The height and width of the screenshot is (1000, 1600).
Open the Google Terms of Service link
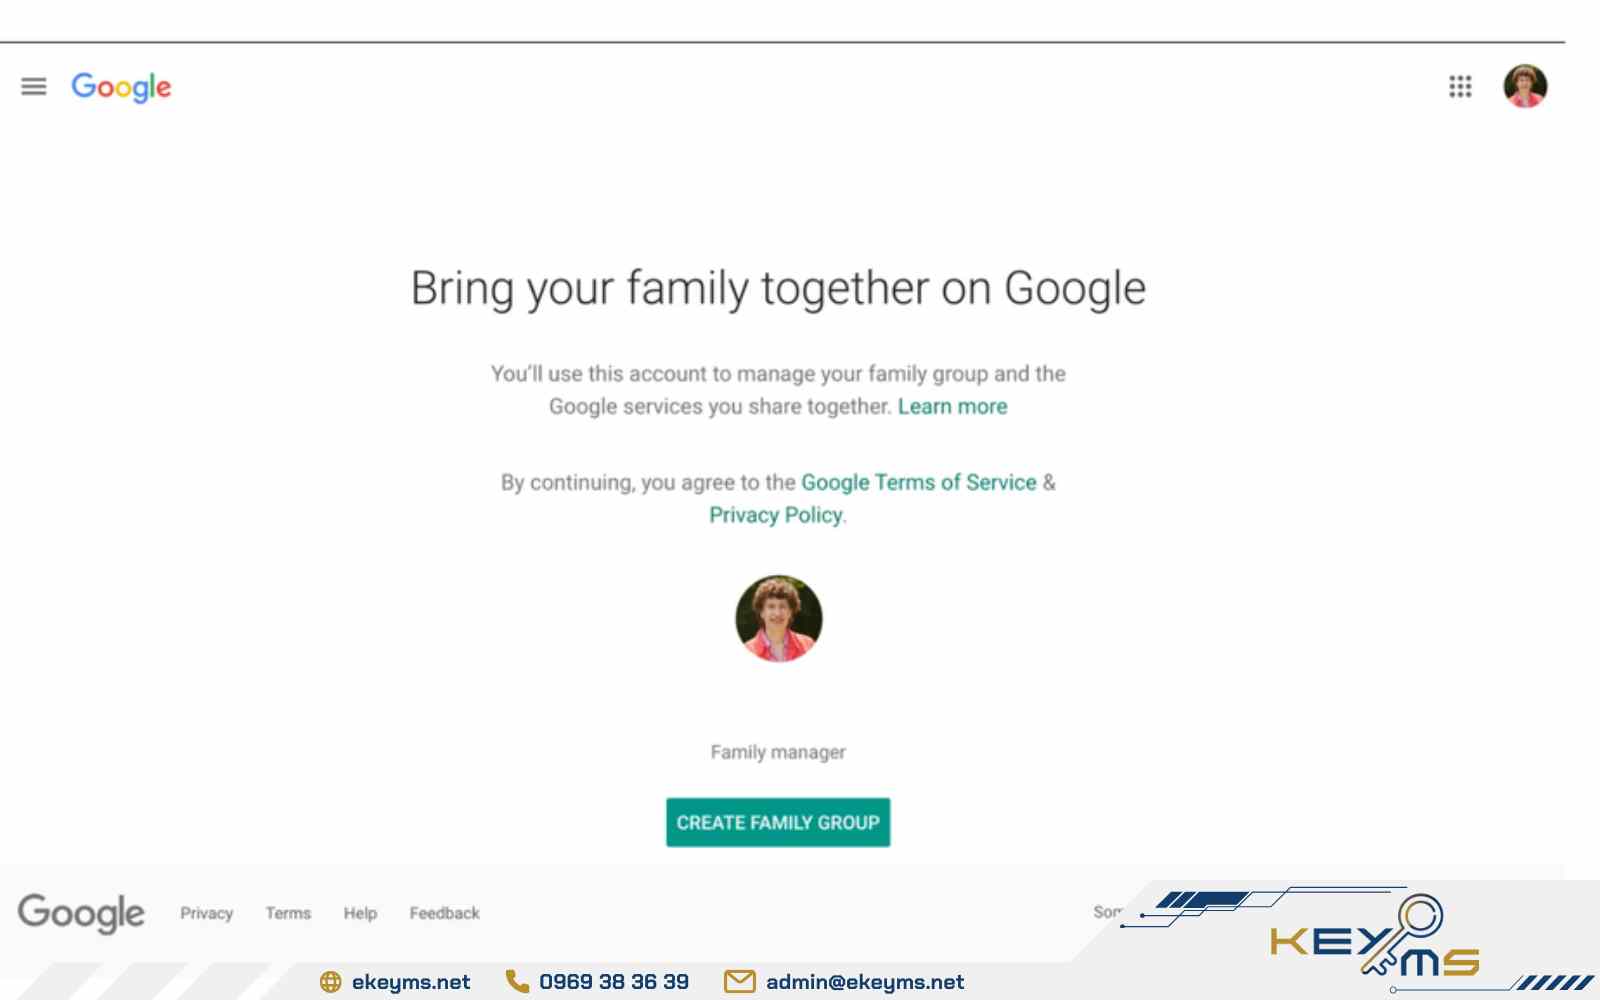point(918,483)
